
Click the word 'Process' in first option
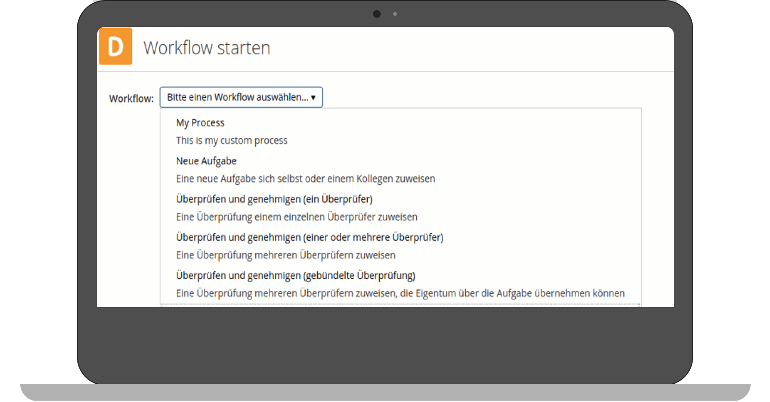click(208, 123)
